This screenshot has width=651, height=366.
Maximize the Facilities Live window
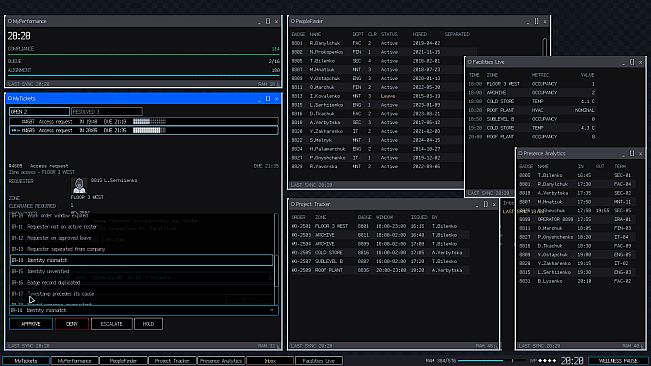(632, 62)
